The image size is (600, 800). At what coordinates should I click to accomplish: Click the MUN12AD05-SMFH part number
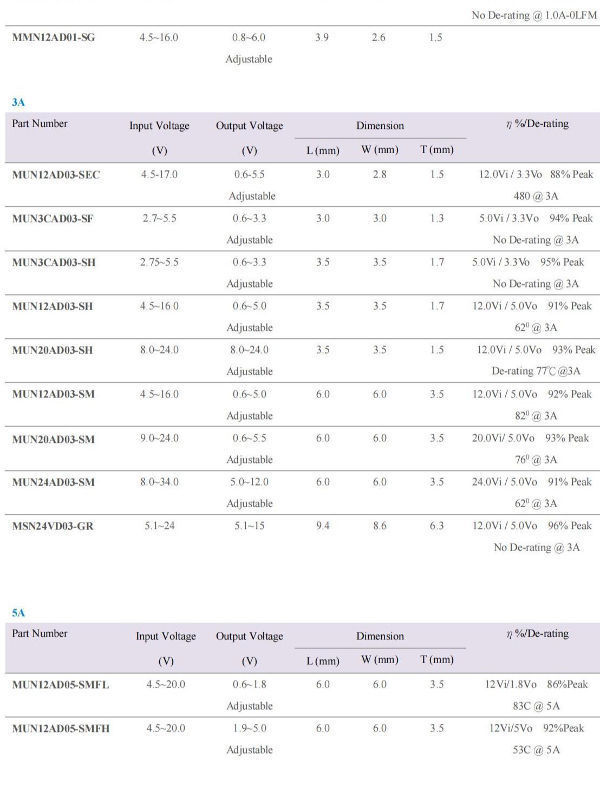tap(60, 729)
